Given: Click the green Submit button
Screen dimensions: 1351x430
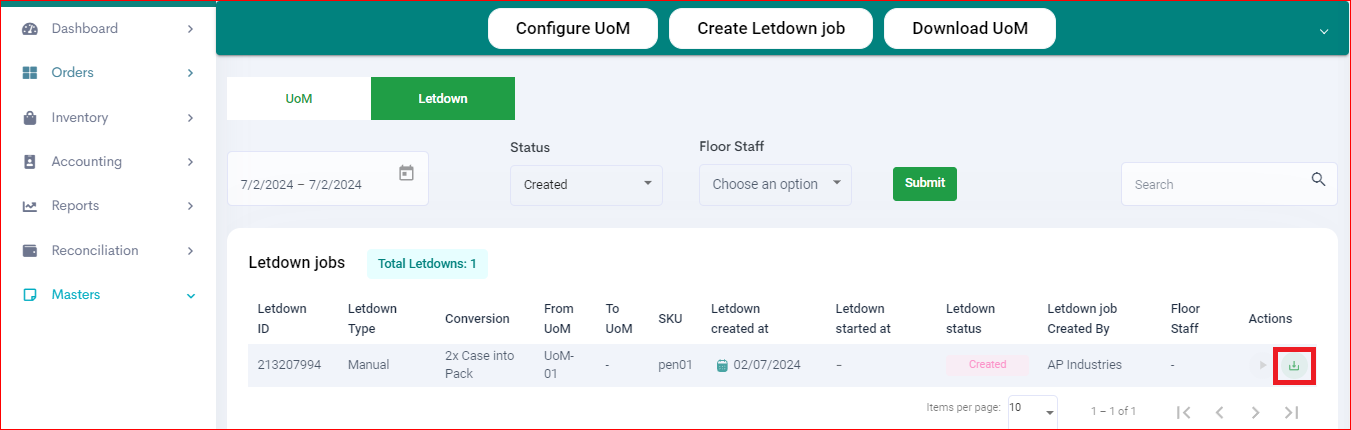Looking at the screenshot, I should 925,183.
